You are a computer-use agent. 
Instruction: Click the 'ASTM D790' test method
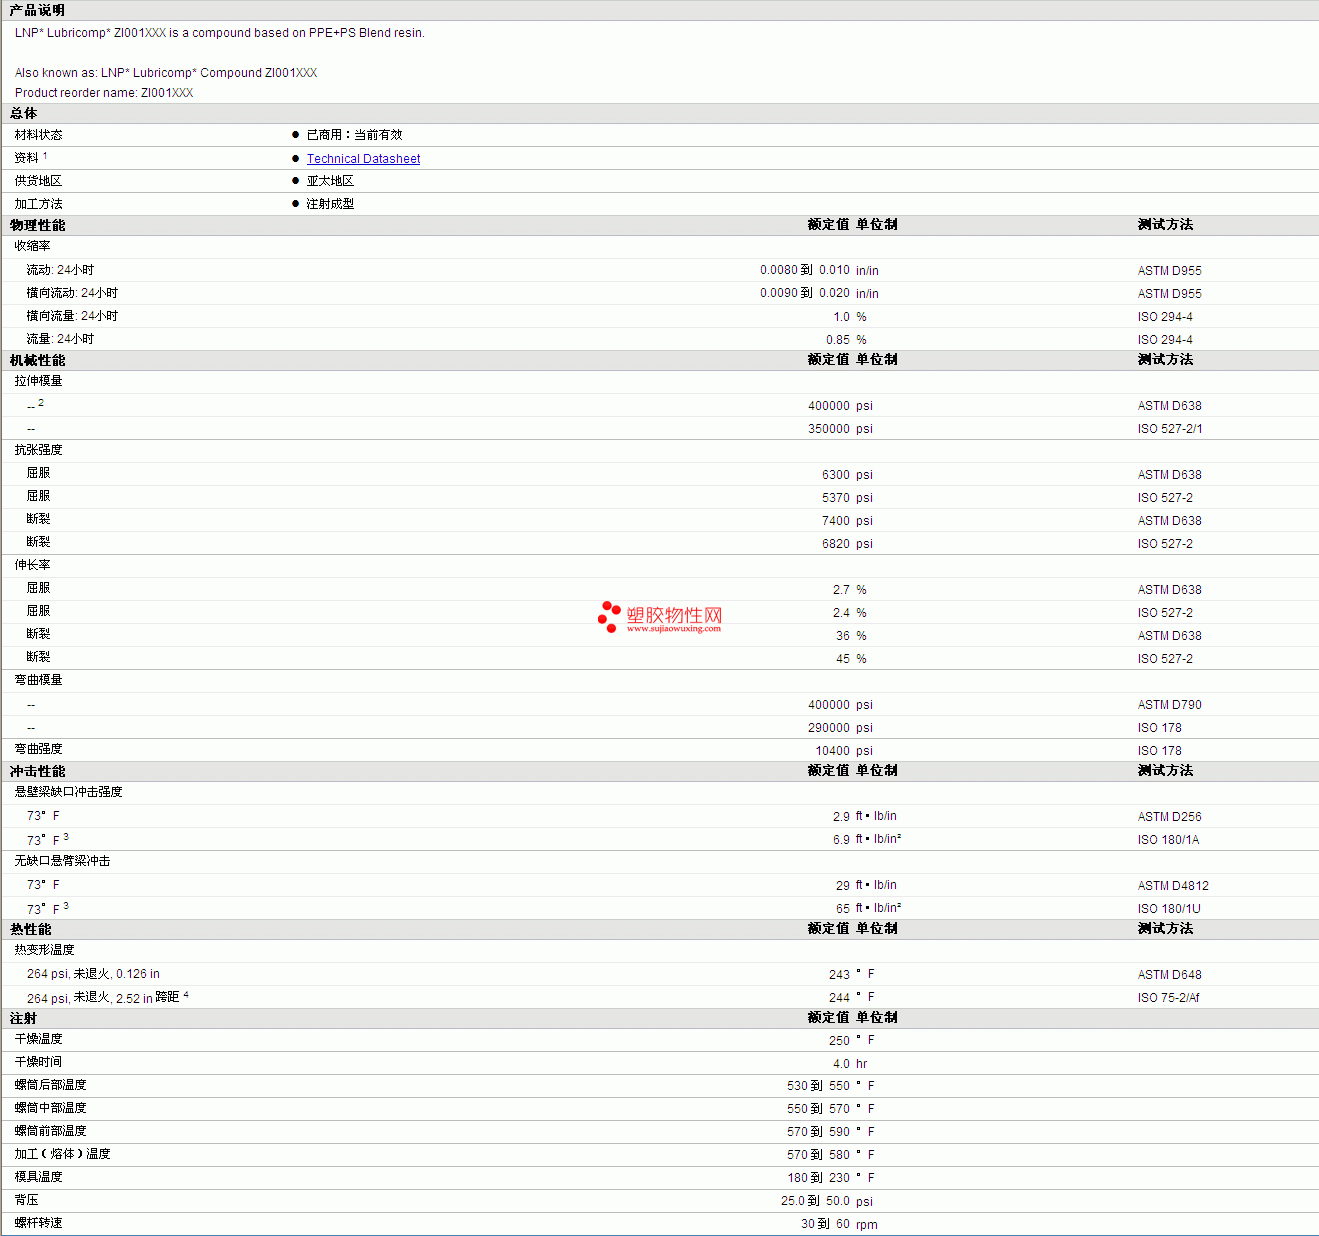pyautogui.click(x=1170, y=705)
